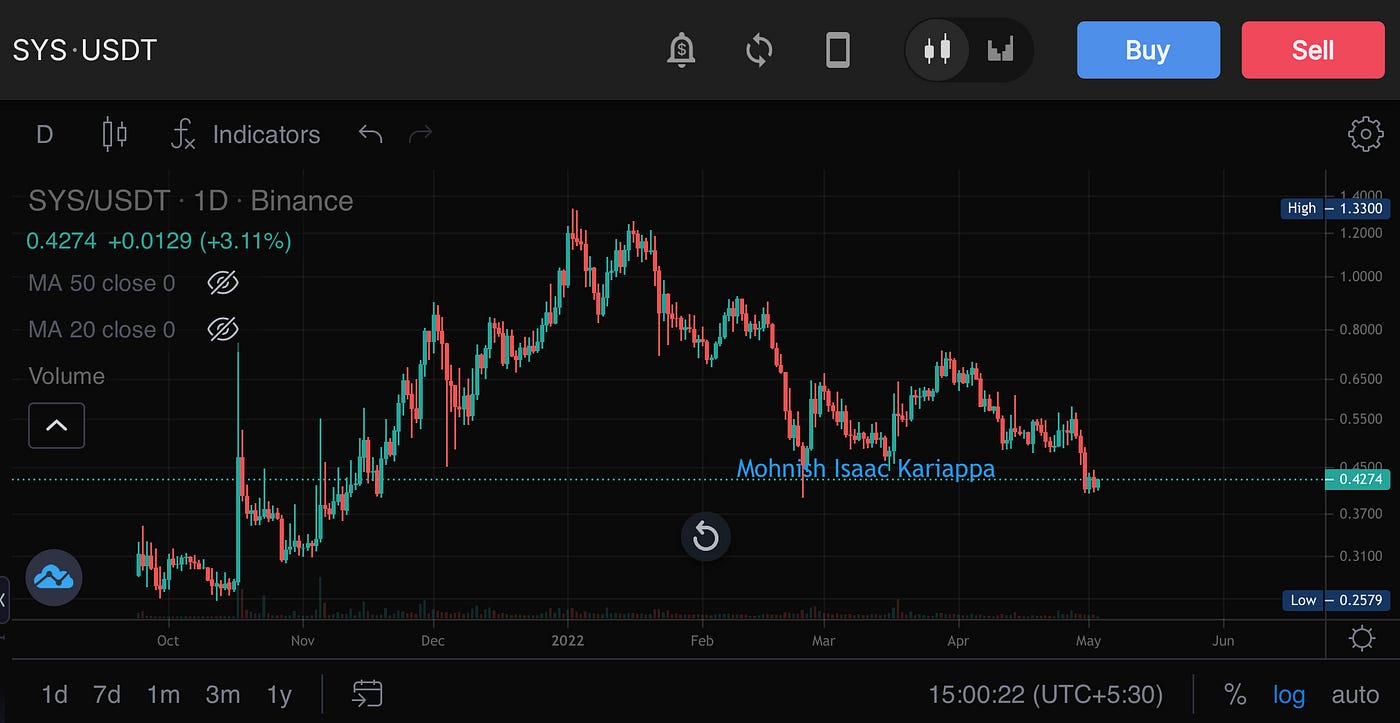Open the D timeframe interval selector
Viewport: 1400px width, 723px height.
click(44, 135)
